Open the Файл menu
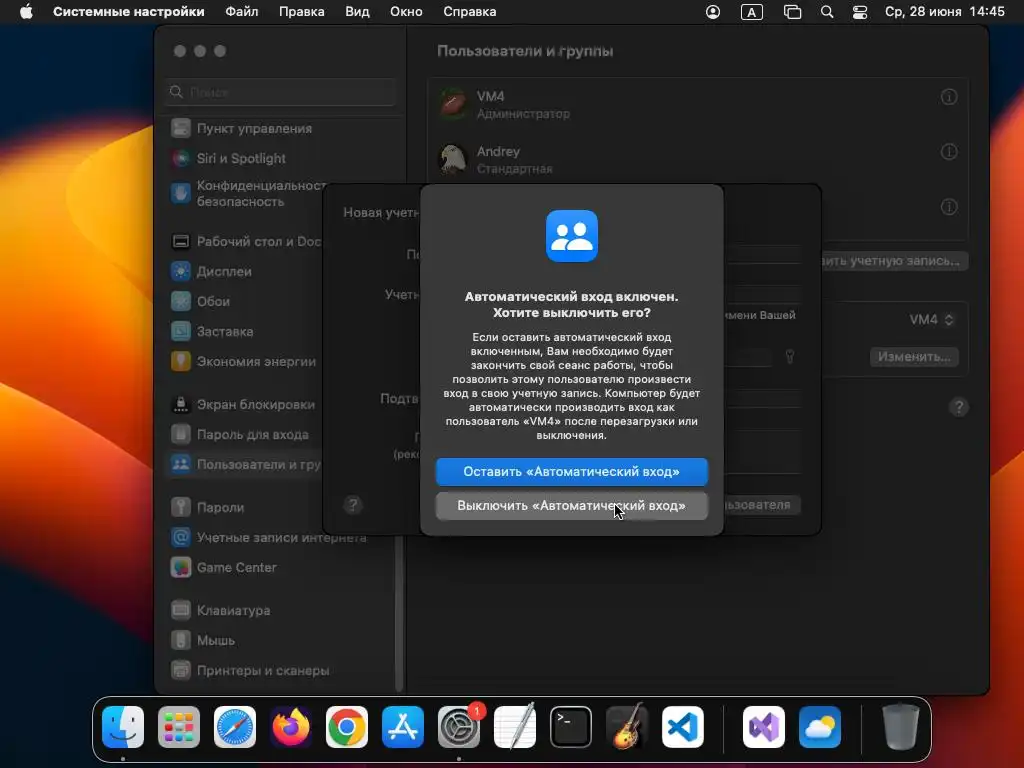The image size is (1024, 768). coord(242,12)
